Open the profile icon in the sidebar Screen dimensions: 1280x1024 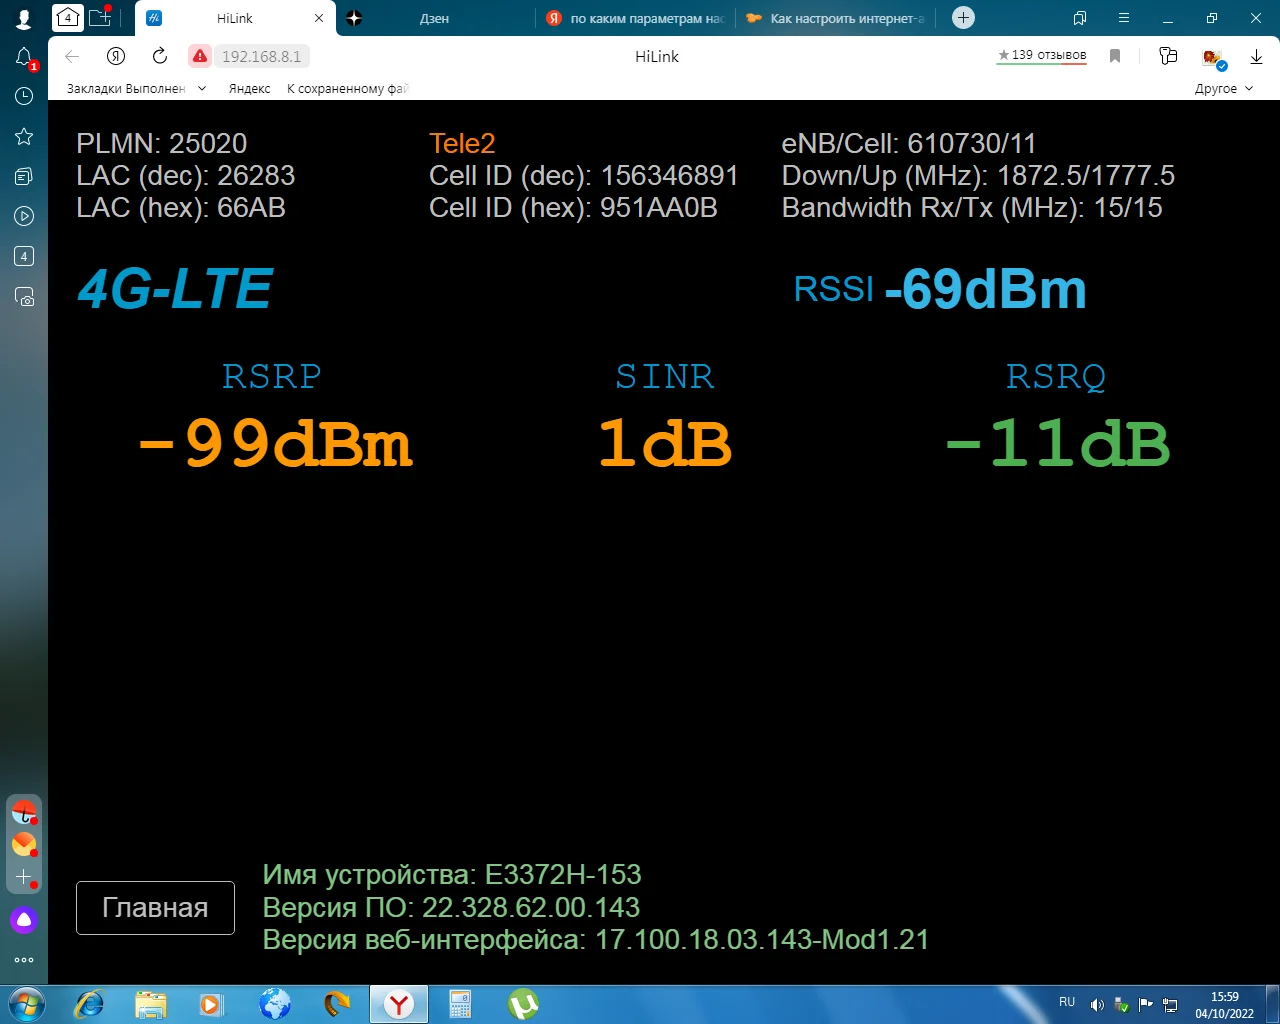tap(24, 18)
